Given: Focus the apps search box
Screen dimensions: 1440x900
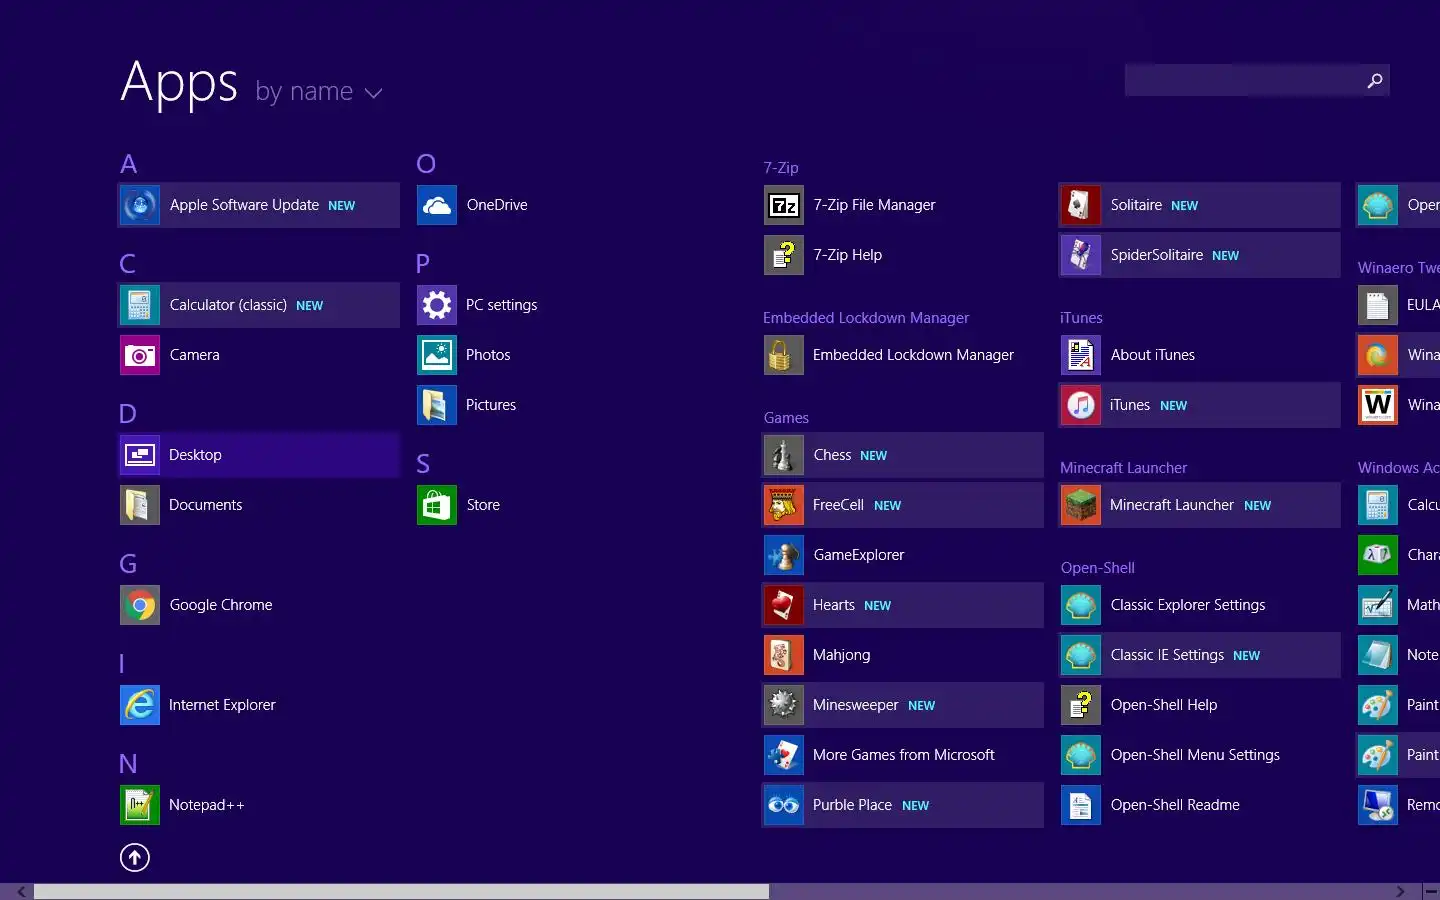Looking at the screenshot, I should (x=1257, y=81).
